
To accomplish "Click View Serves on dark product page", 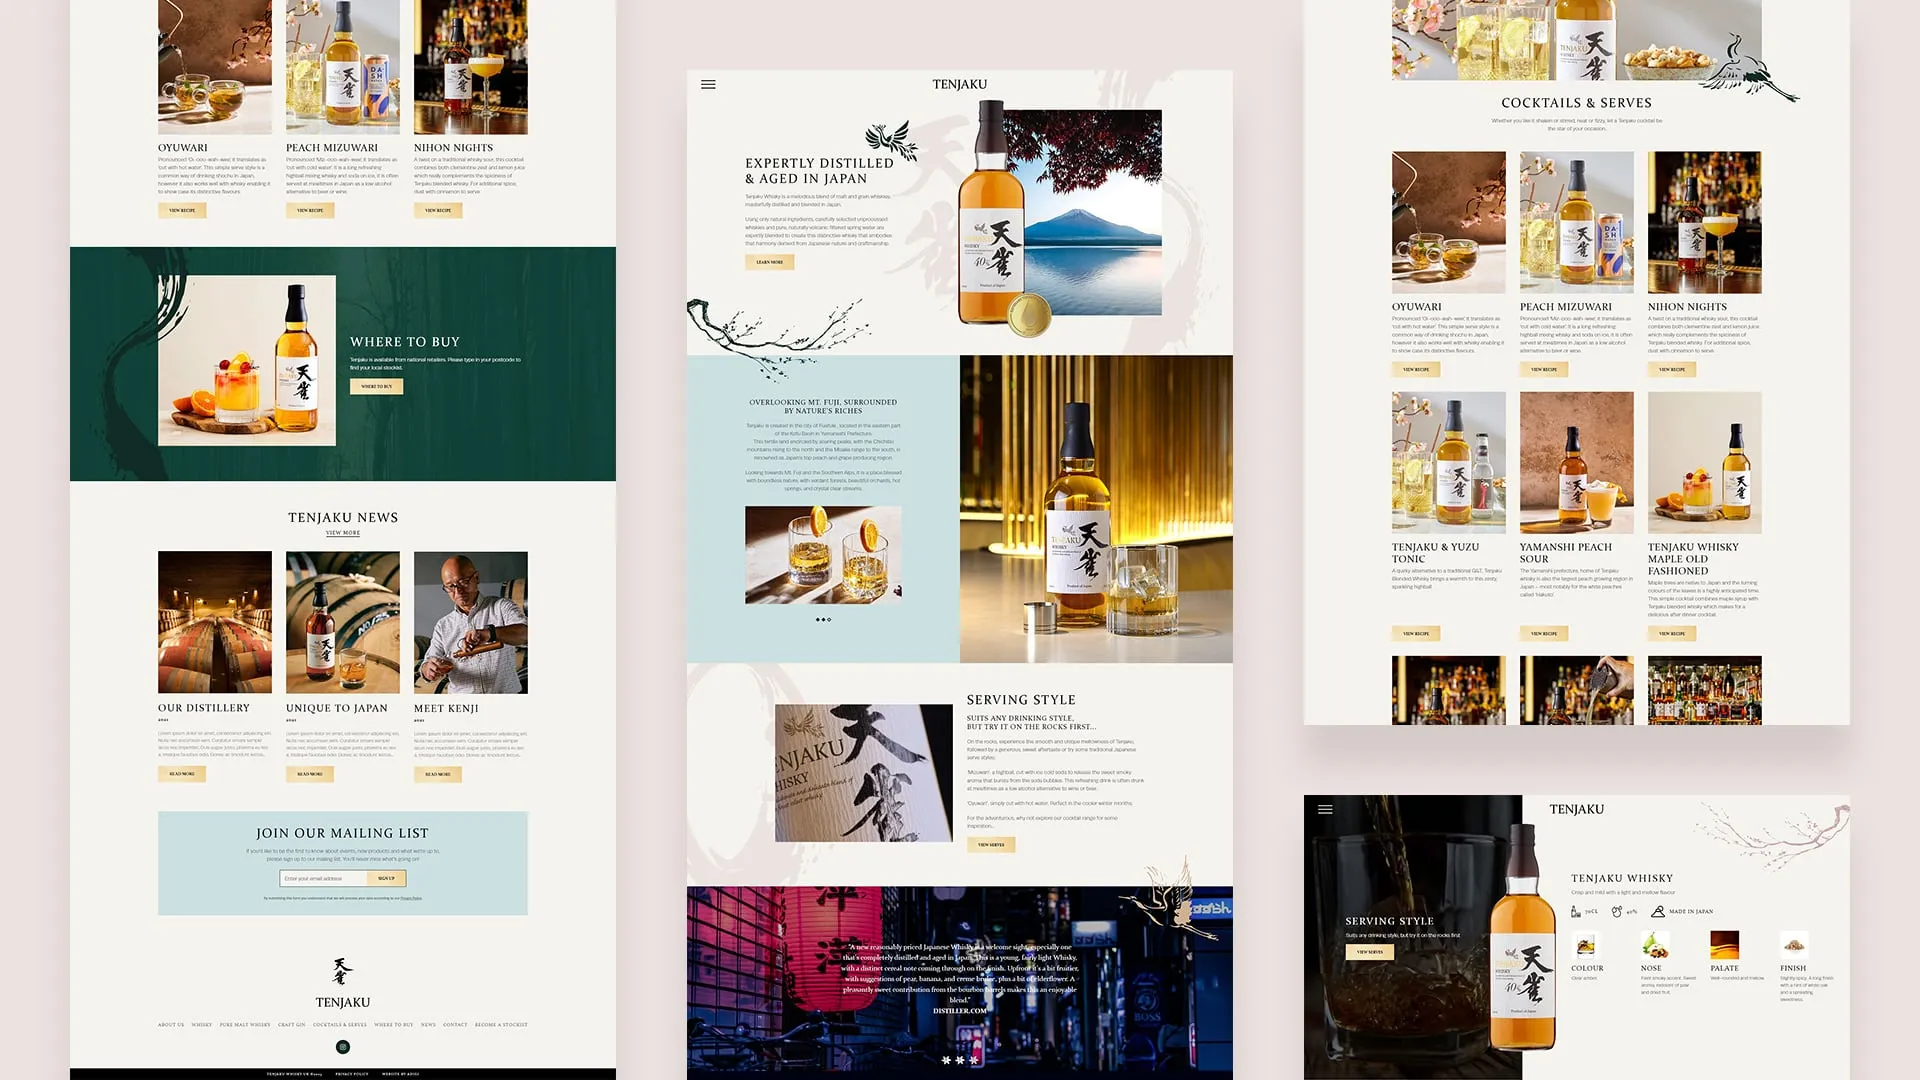I will click(x=1370, y=952).
